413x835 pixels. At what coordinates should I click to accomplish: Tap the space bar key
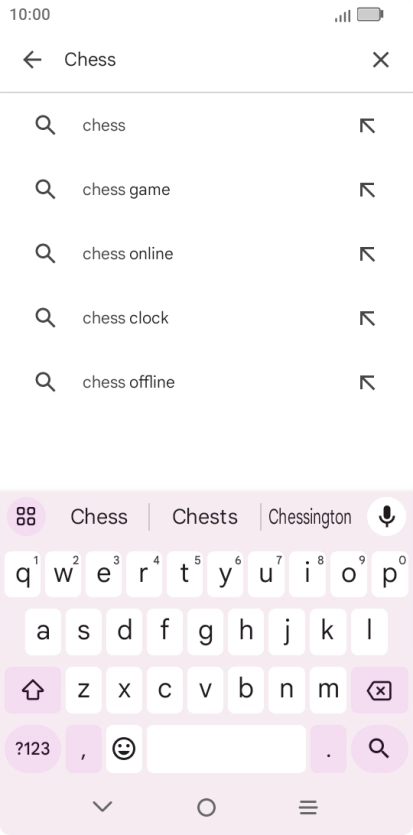point(226,749)
